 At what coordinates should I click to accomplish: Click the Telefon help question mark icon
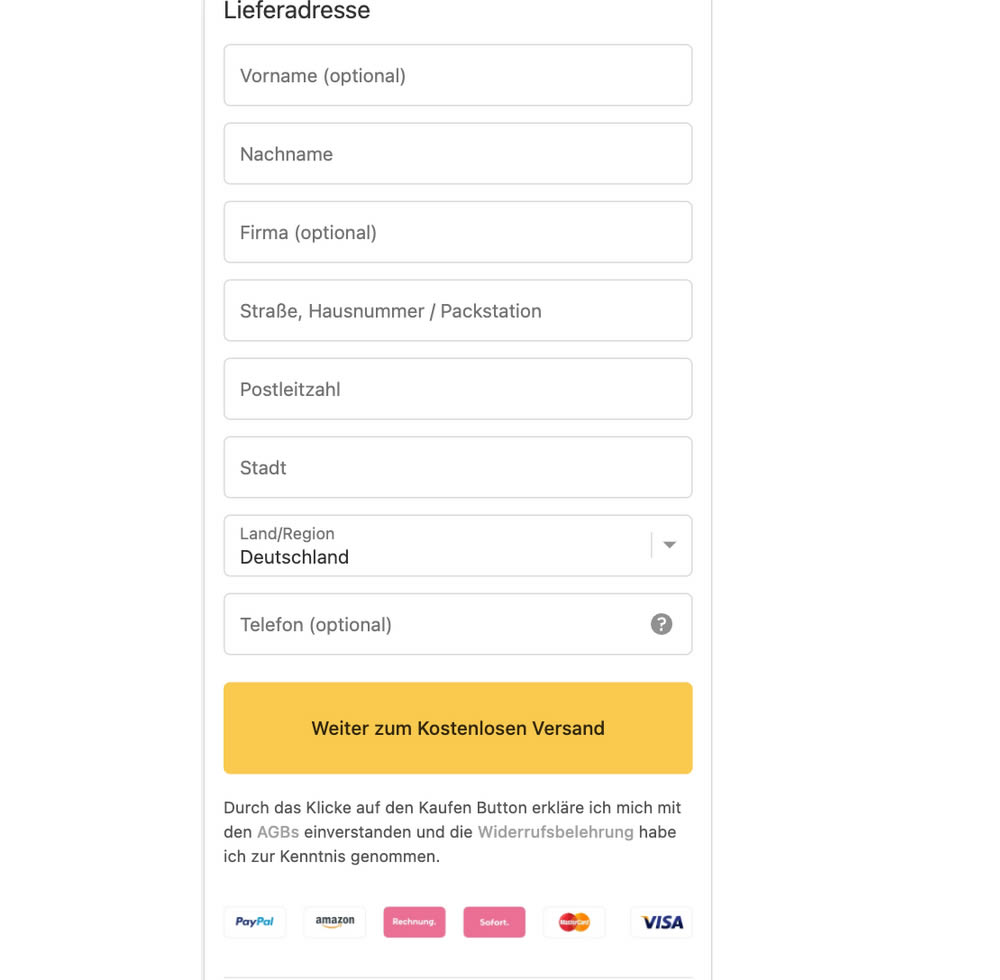[661, 624]
